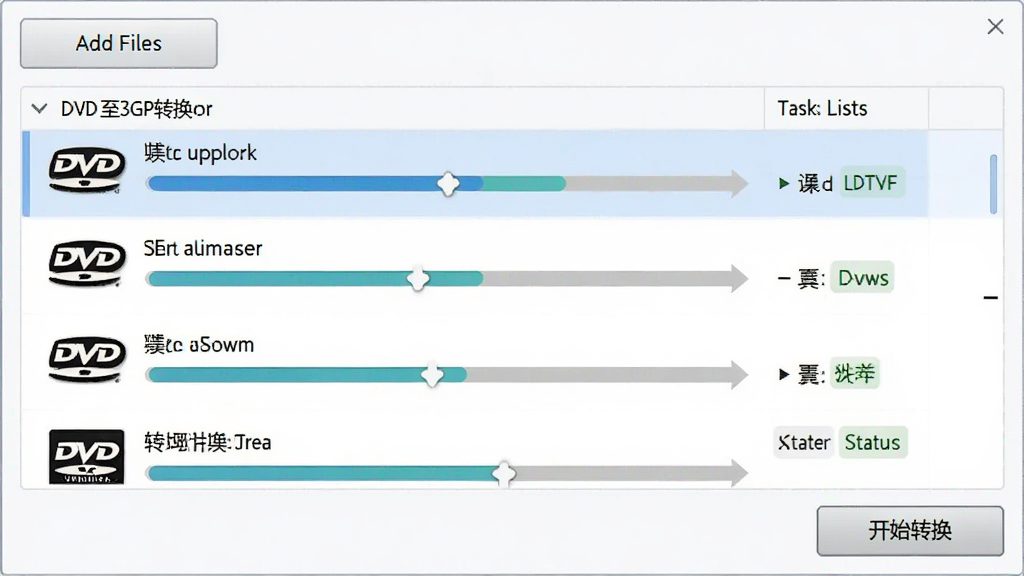
Task: Click the slider handle on upplork progress bar
Action: (448, 184)
